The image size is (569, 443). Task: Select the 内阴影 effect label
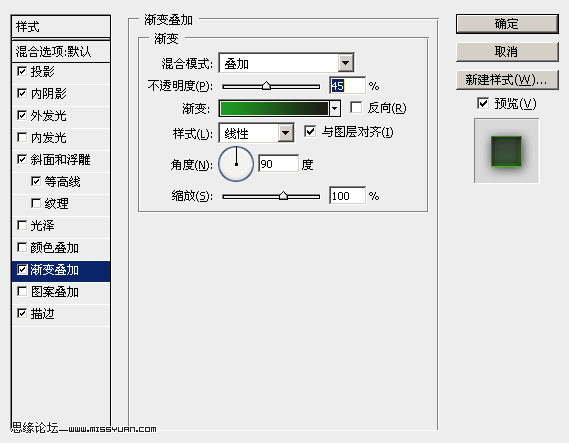tap(49, 94)
